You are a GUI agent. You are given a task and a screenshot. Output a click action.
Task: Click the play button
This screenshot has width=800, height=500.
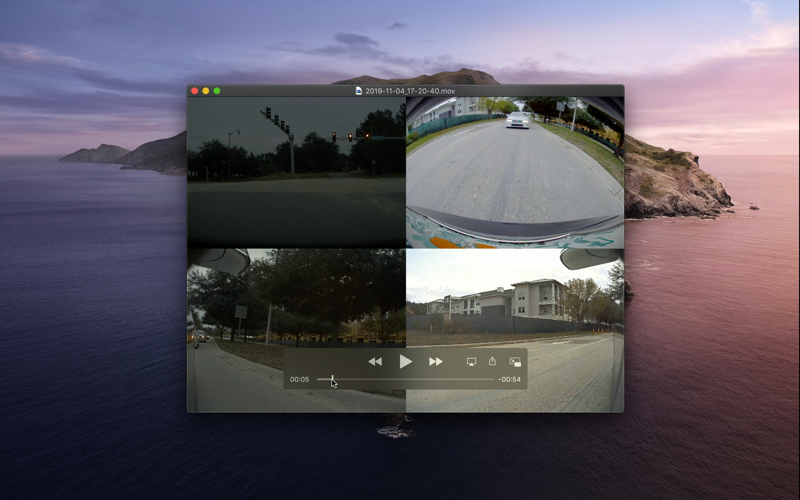pyautogui.click(x=406, y=362)
